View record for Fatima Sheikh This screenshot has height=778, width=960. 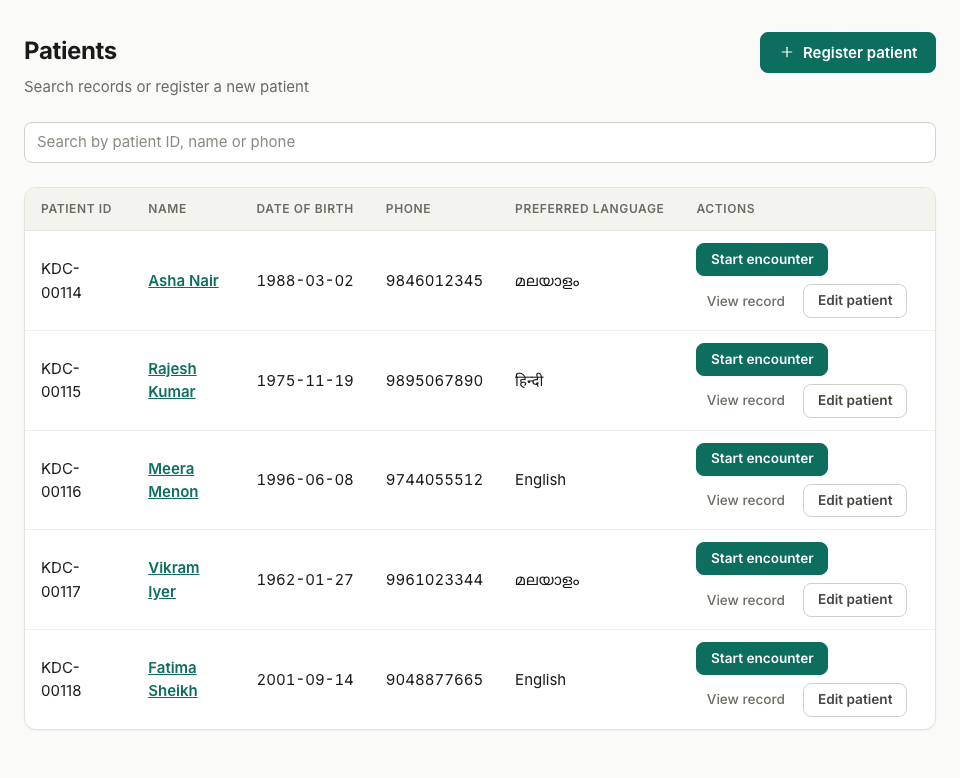(745, 700)
